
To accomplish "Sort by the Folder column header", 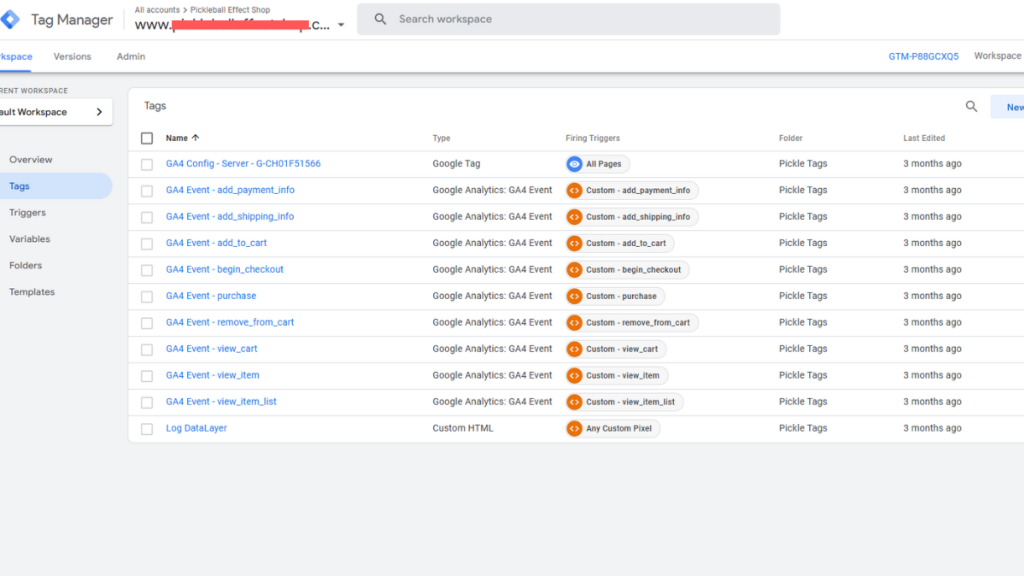I will [791, 138].
